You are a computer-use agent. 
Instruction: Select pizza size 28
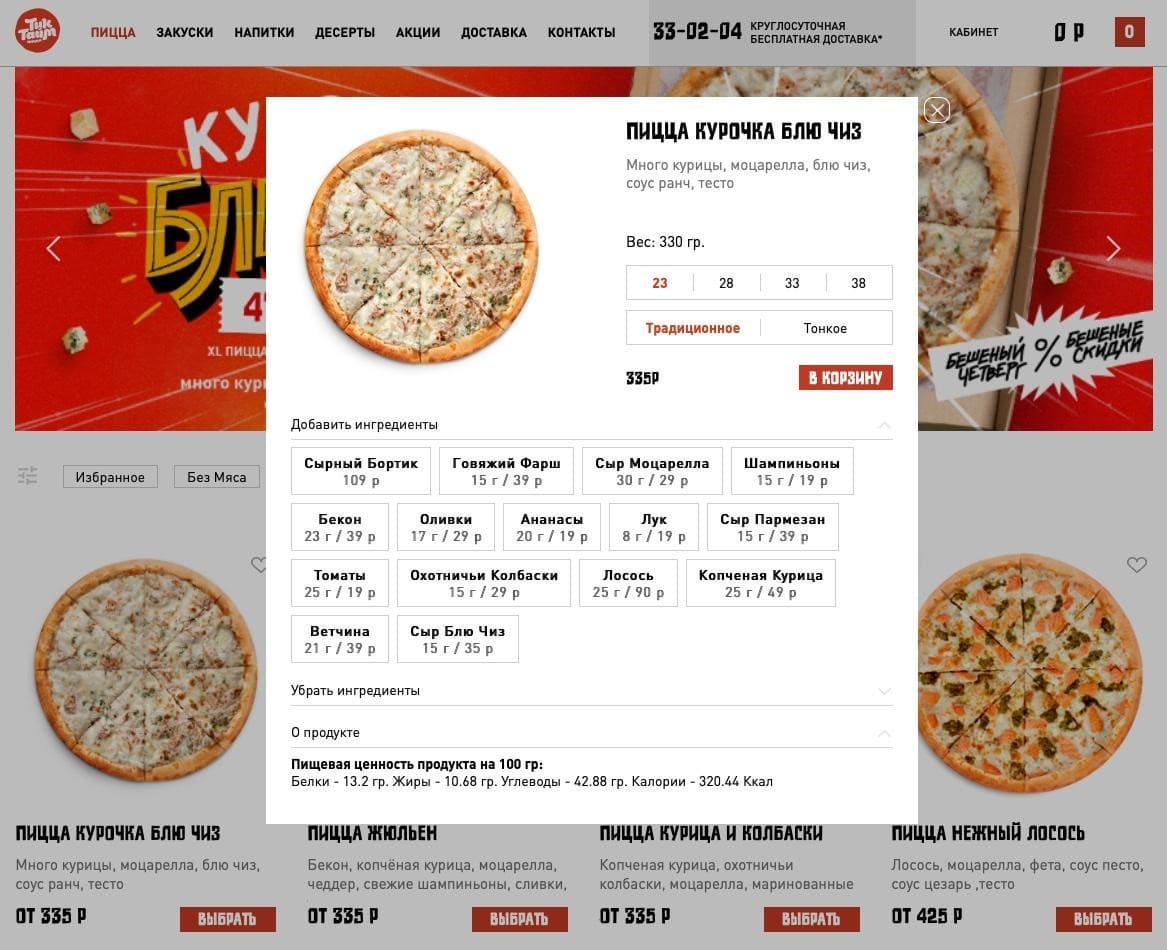tap(726, 283)
